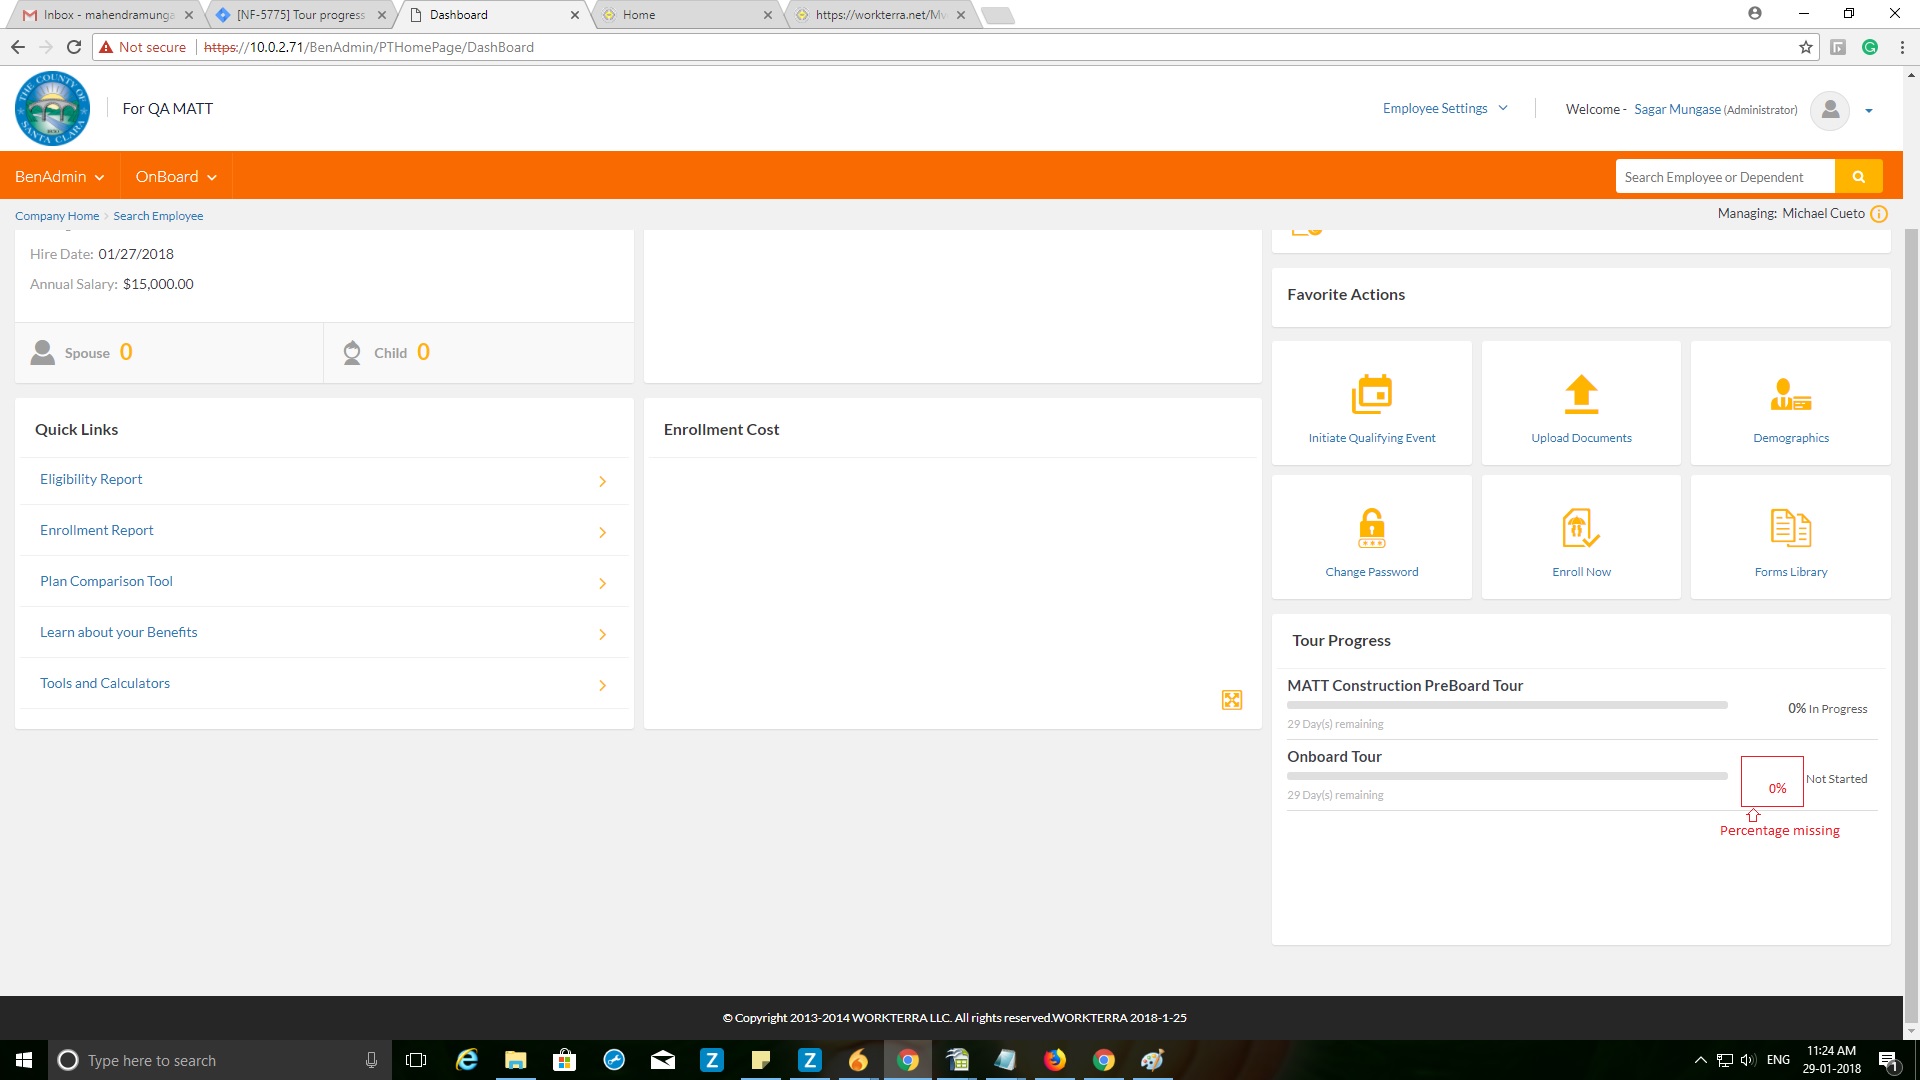Click the Plan Comparison Tool link
Viewport: 1920px width, 1080px height.
(x=106, y=581)
